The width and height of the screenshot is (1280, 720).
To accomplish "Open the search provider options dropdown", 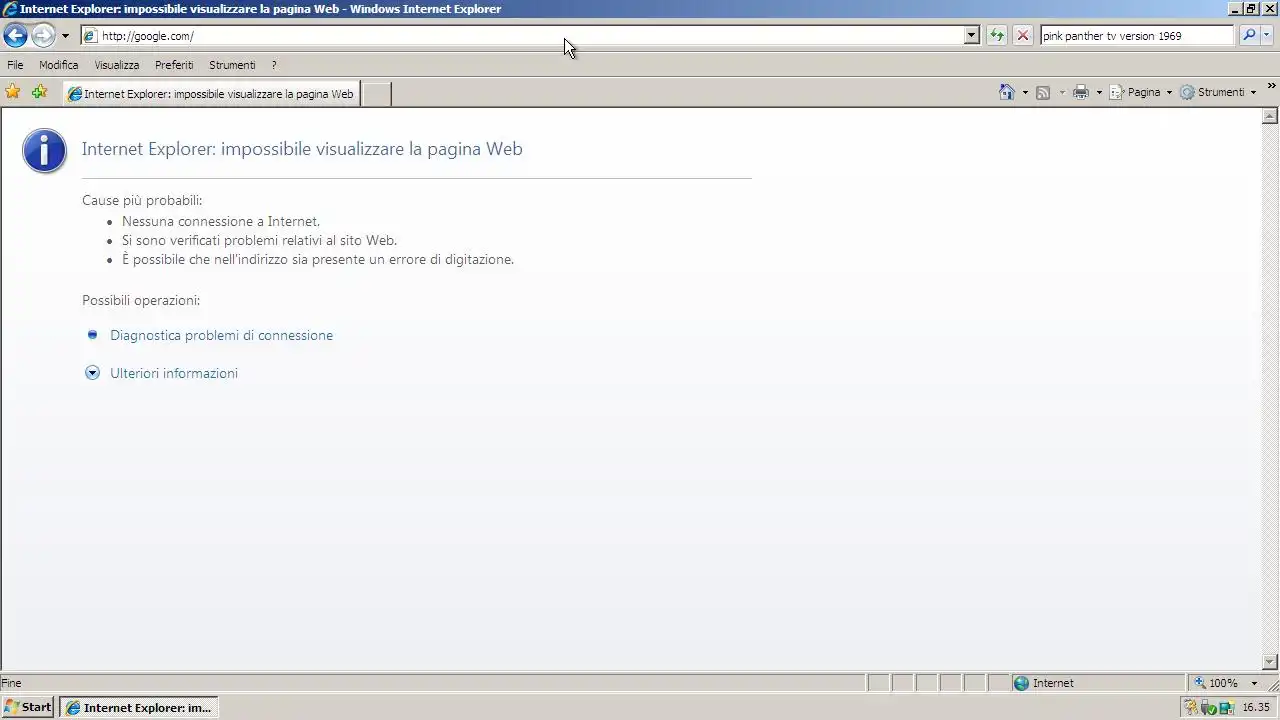I will click(1268, 36).
